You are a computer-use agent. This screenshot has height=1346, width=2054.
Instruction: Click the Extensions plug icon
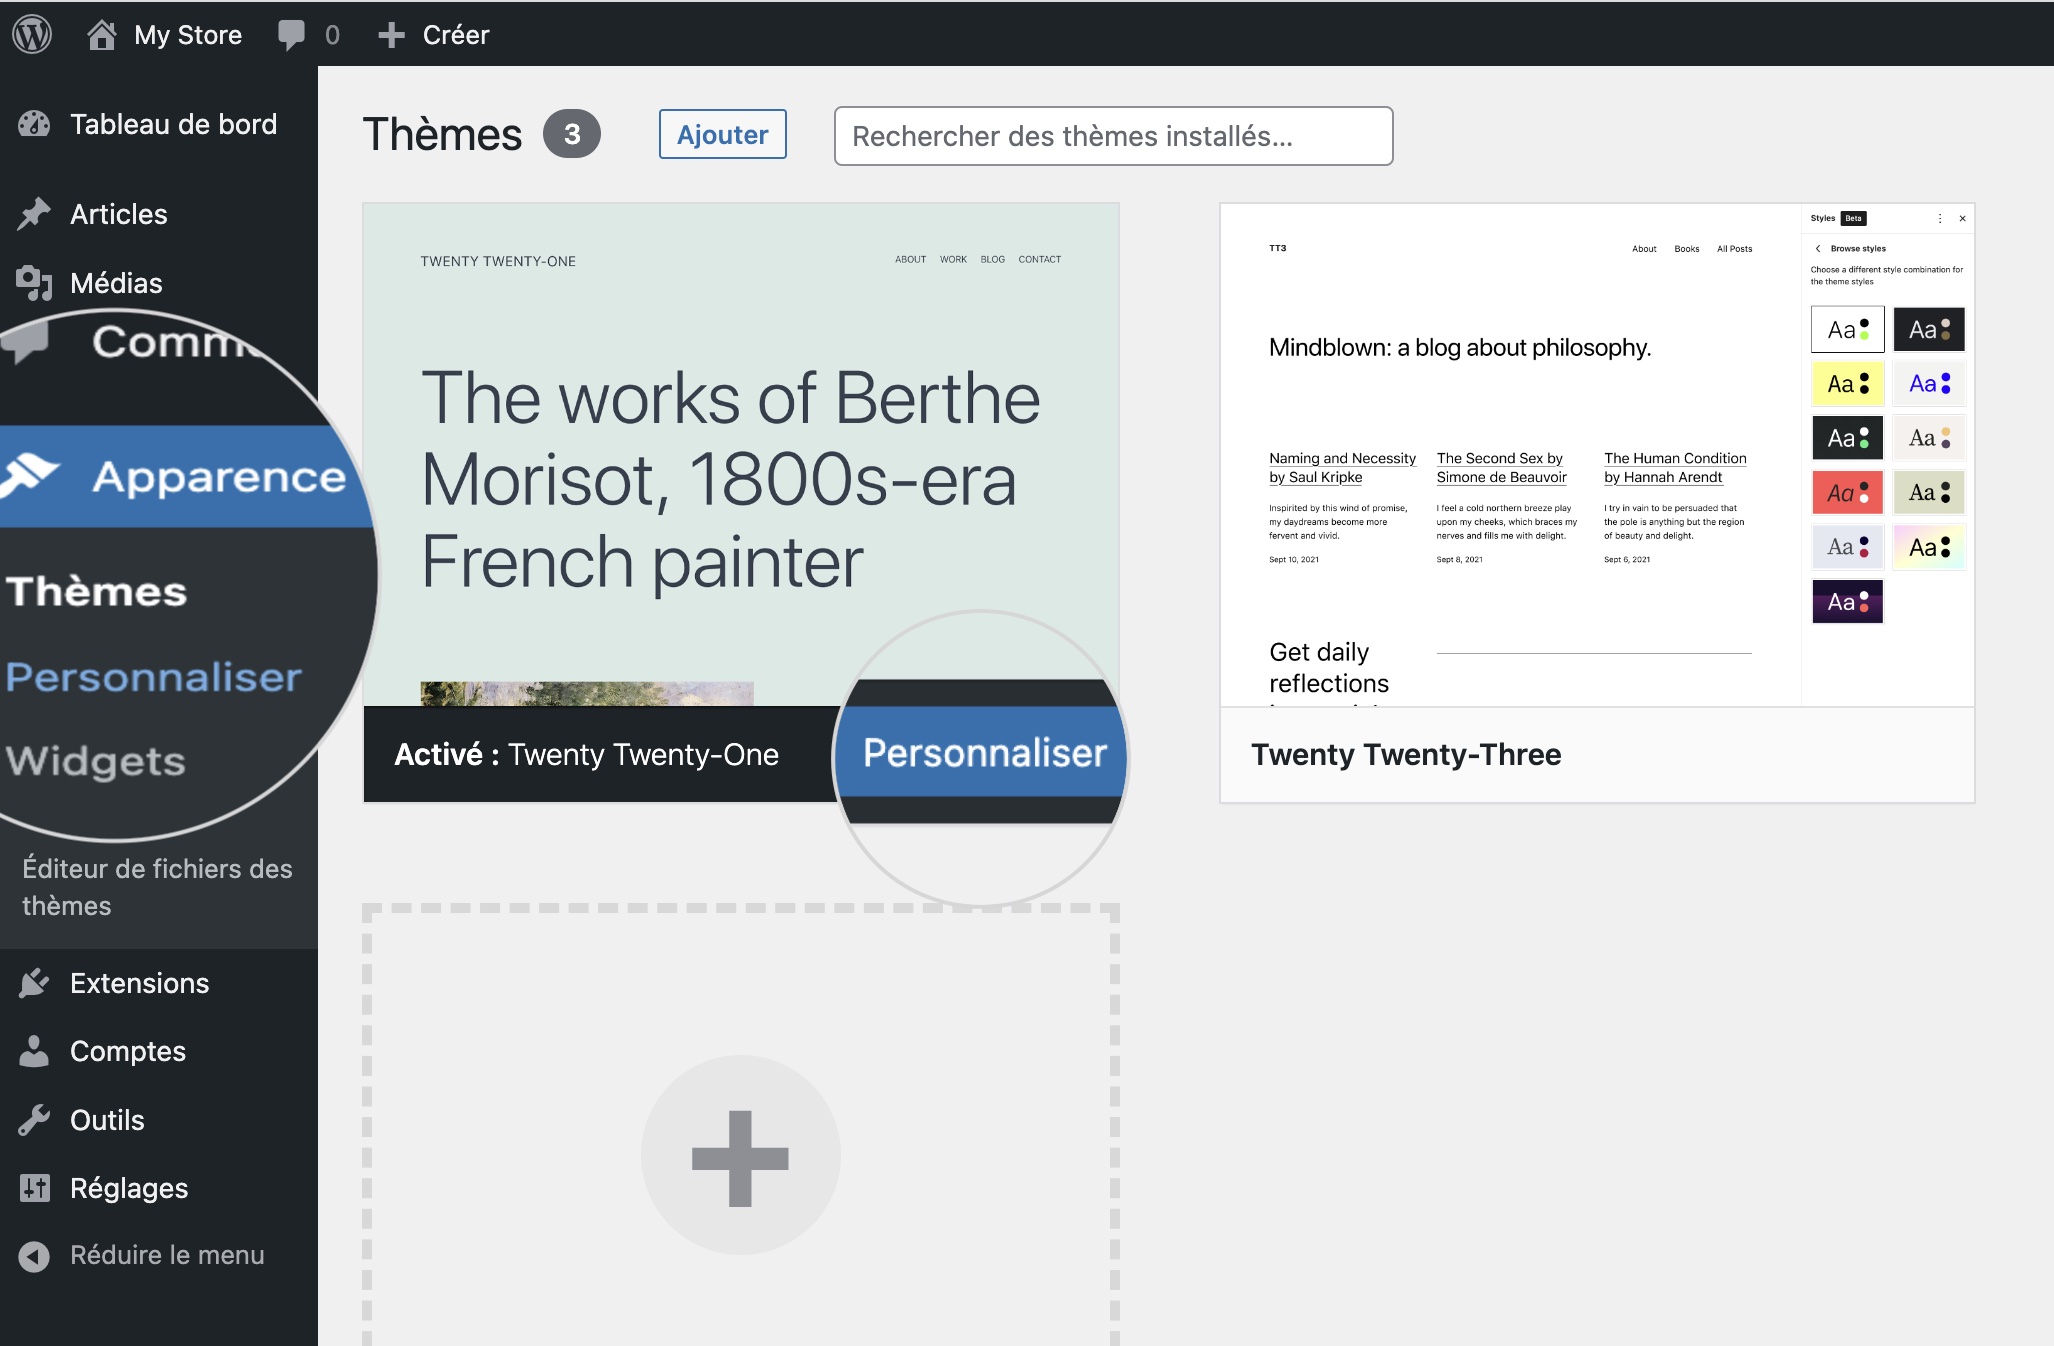point(34,983)
